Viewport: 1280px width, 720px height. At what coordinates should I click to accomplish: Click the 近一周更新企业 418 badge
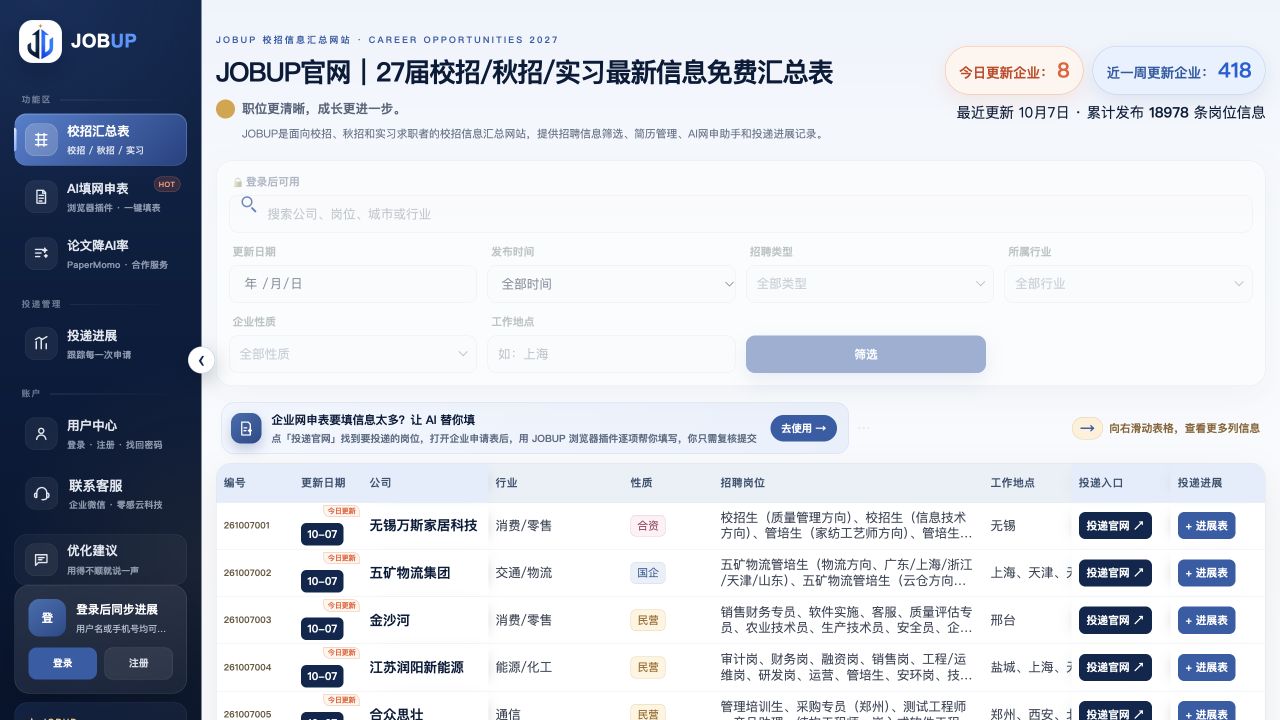pyautogui.click(x=1179, y=71)
